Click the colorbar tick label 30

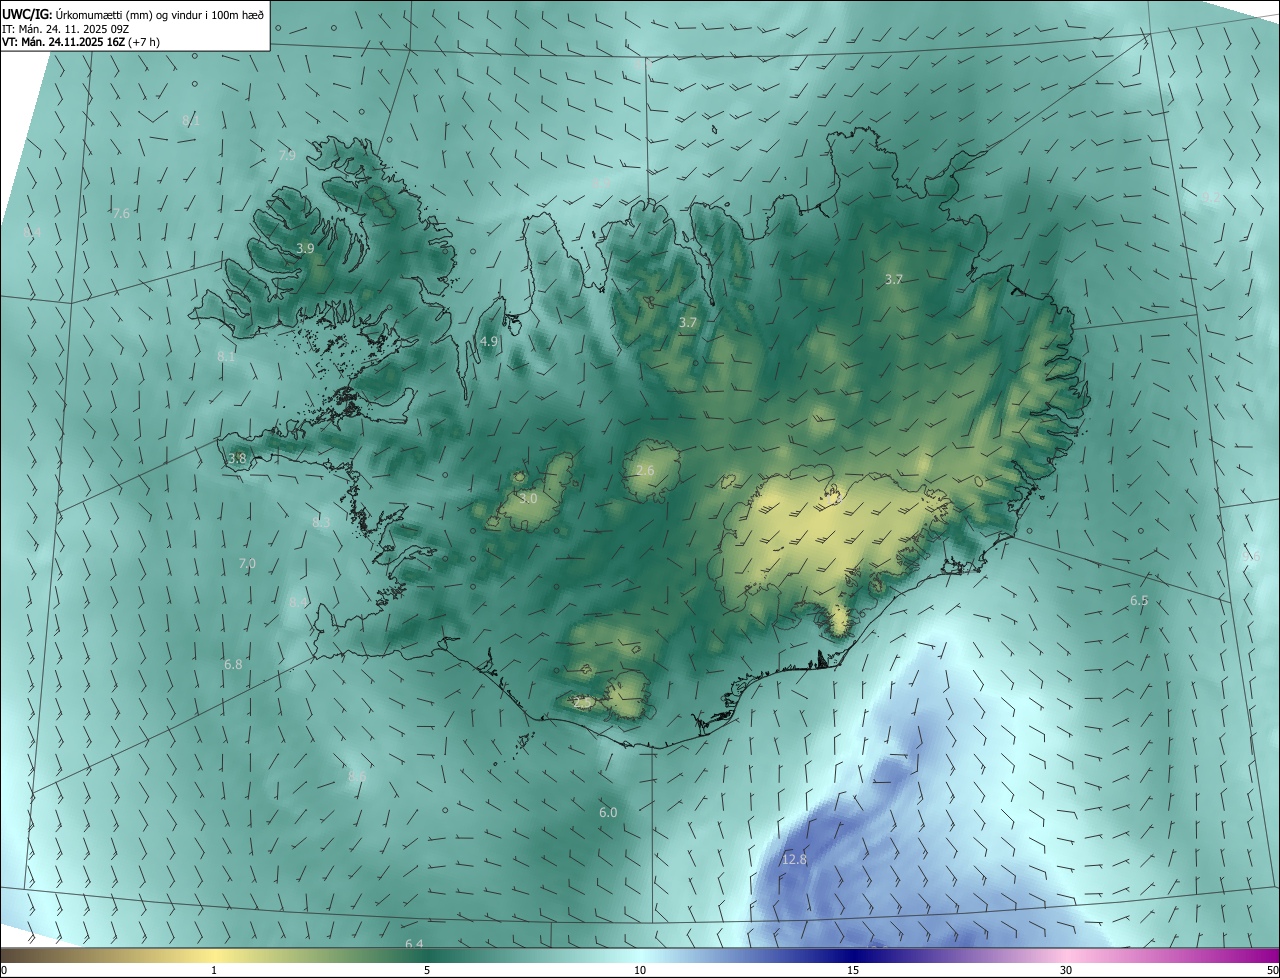tap(1066, 971)
